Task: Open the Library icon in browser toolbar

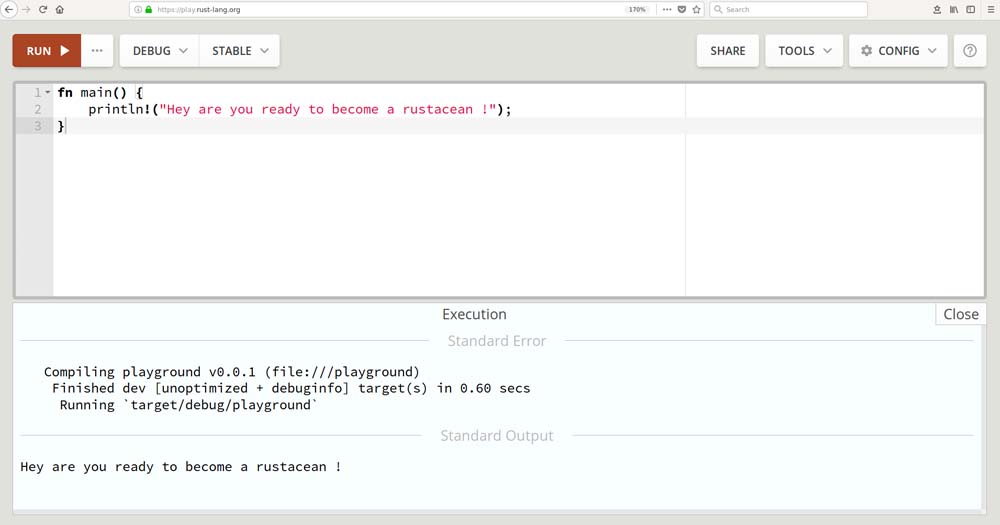Action: click(x=953, y=10)
